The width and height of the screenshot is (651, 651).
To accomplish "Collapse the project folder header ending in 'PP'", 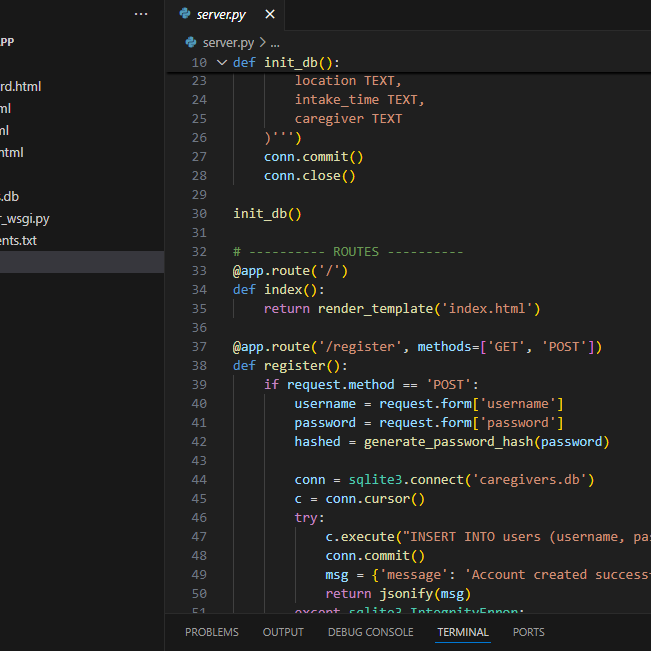I will click(8, 42).
